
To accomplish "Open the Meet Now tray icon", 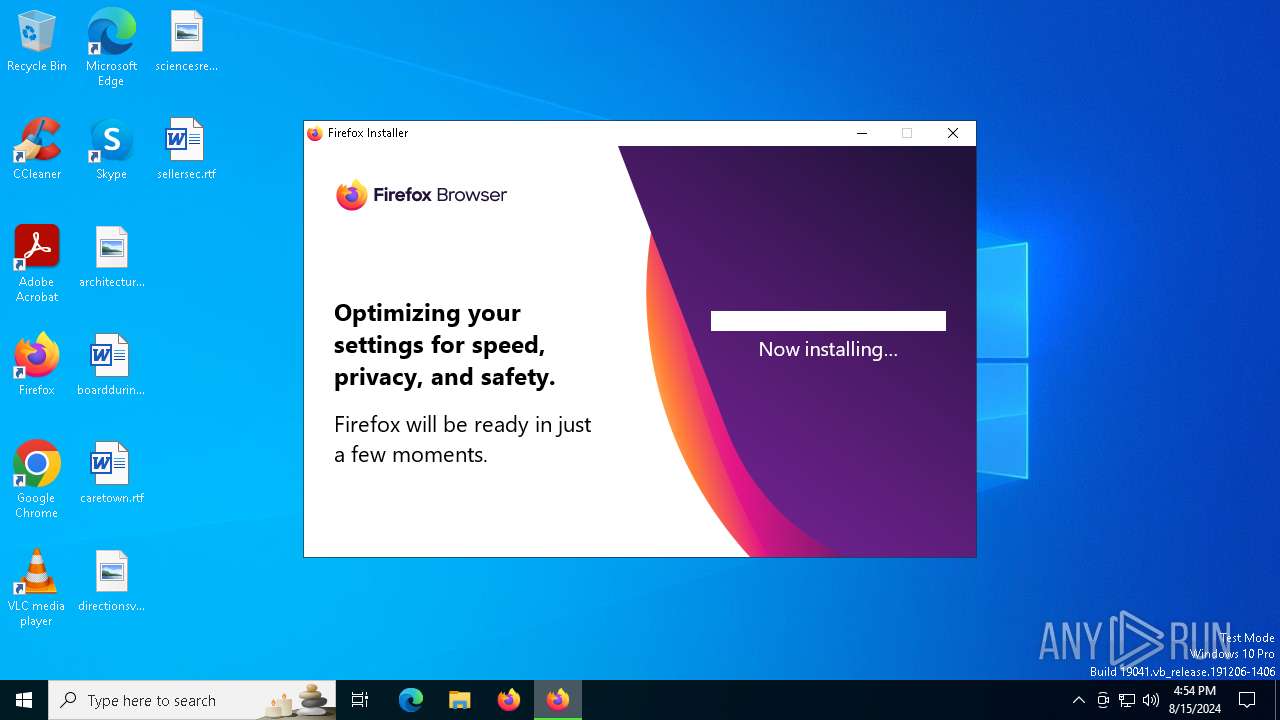I will (1103, 700).
